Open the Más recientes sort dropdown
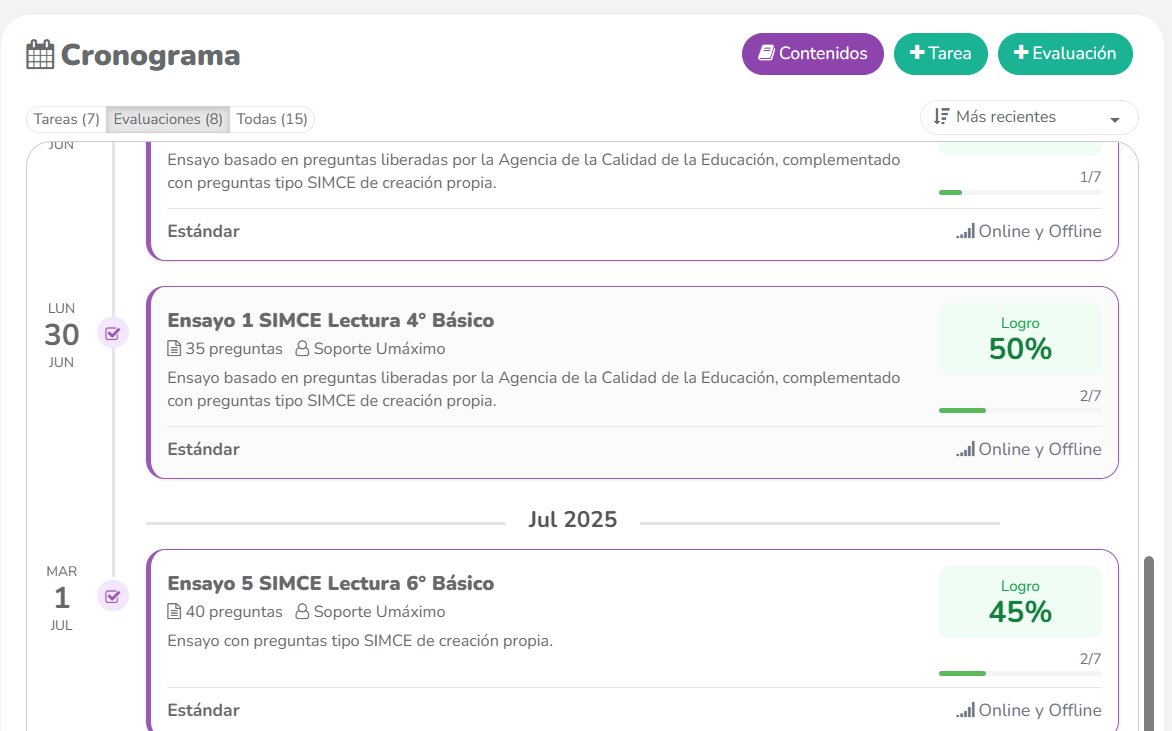 [1028, 118]
